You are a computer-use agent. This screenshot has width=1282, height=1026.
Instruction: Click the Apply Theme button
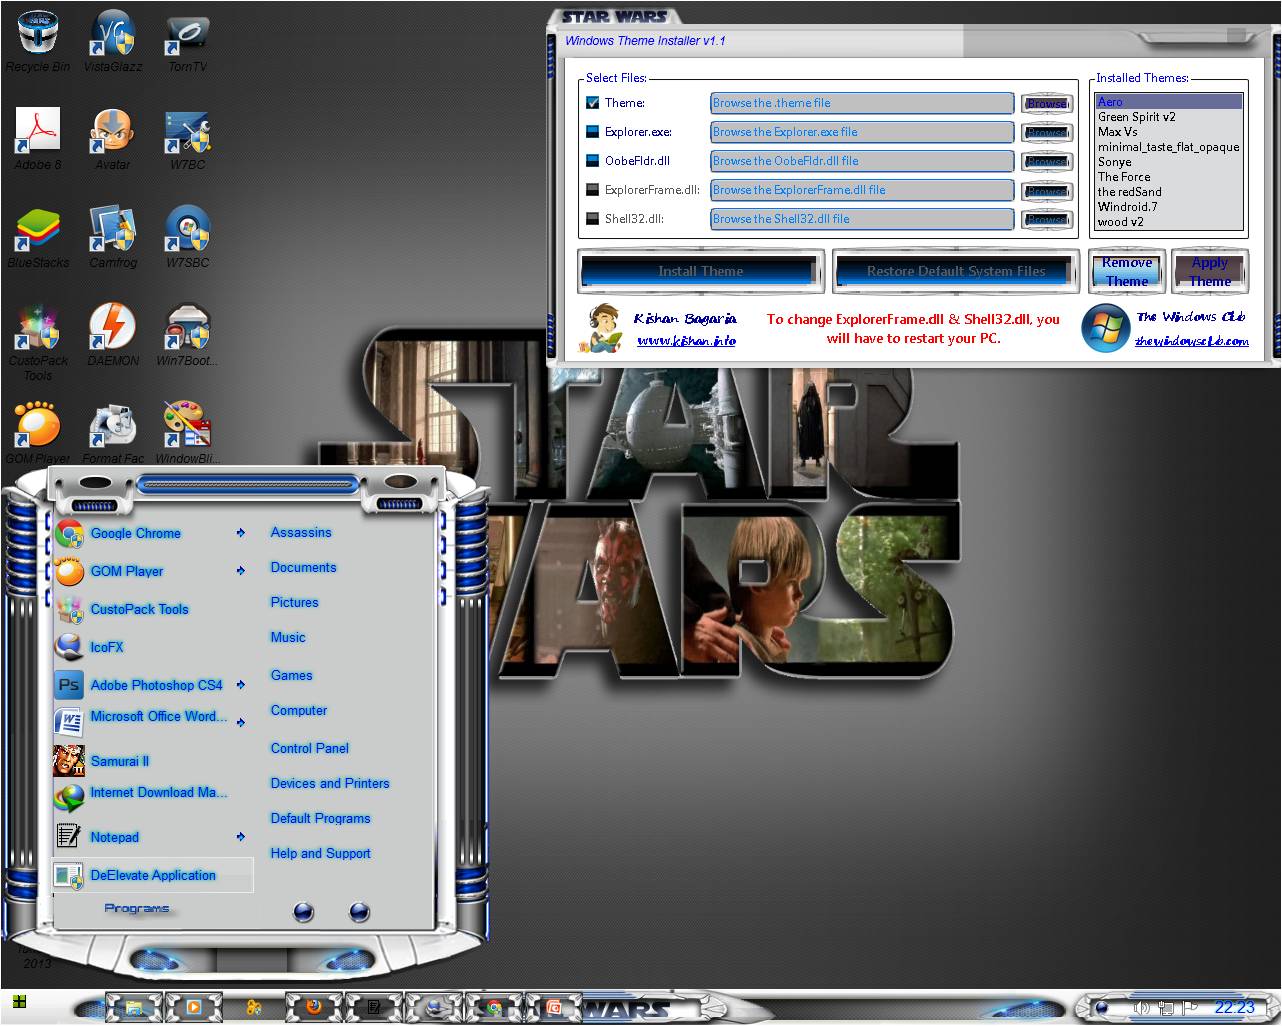click(1210, 272)
